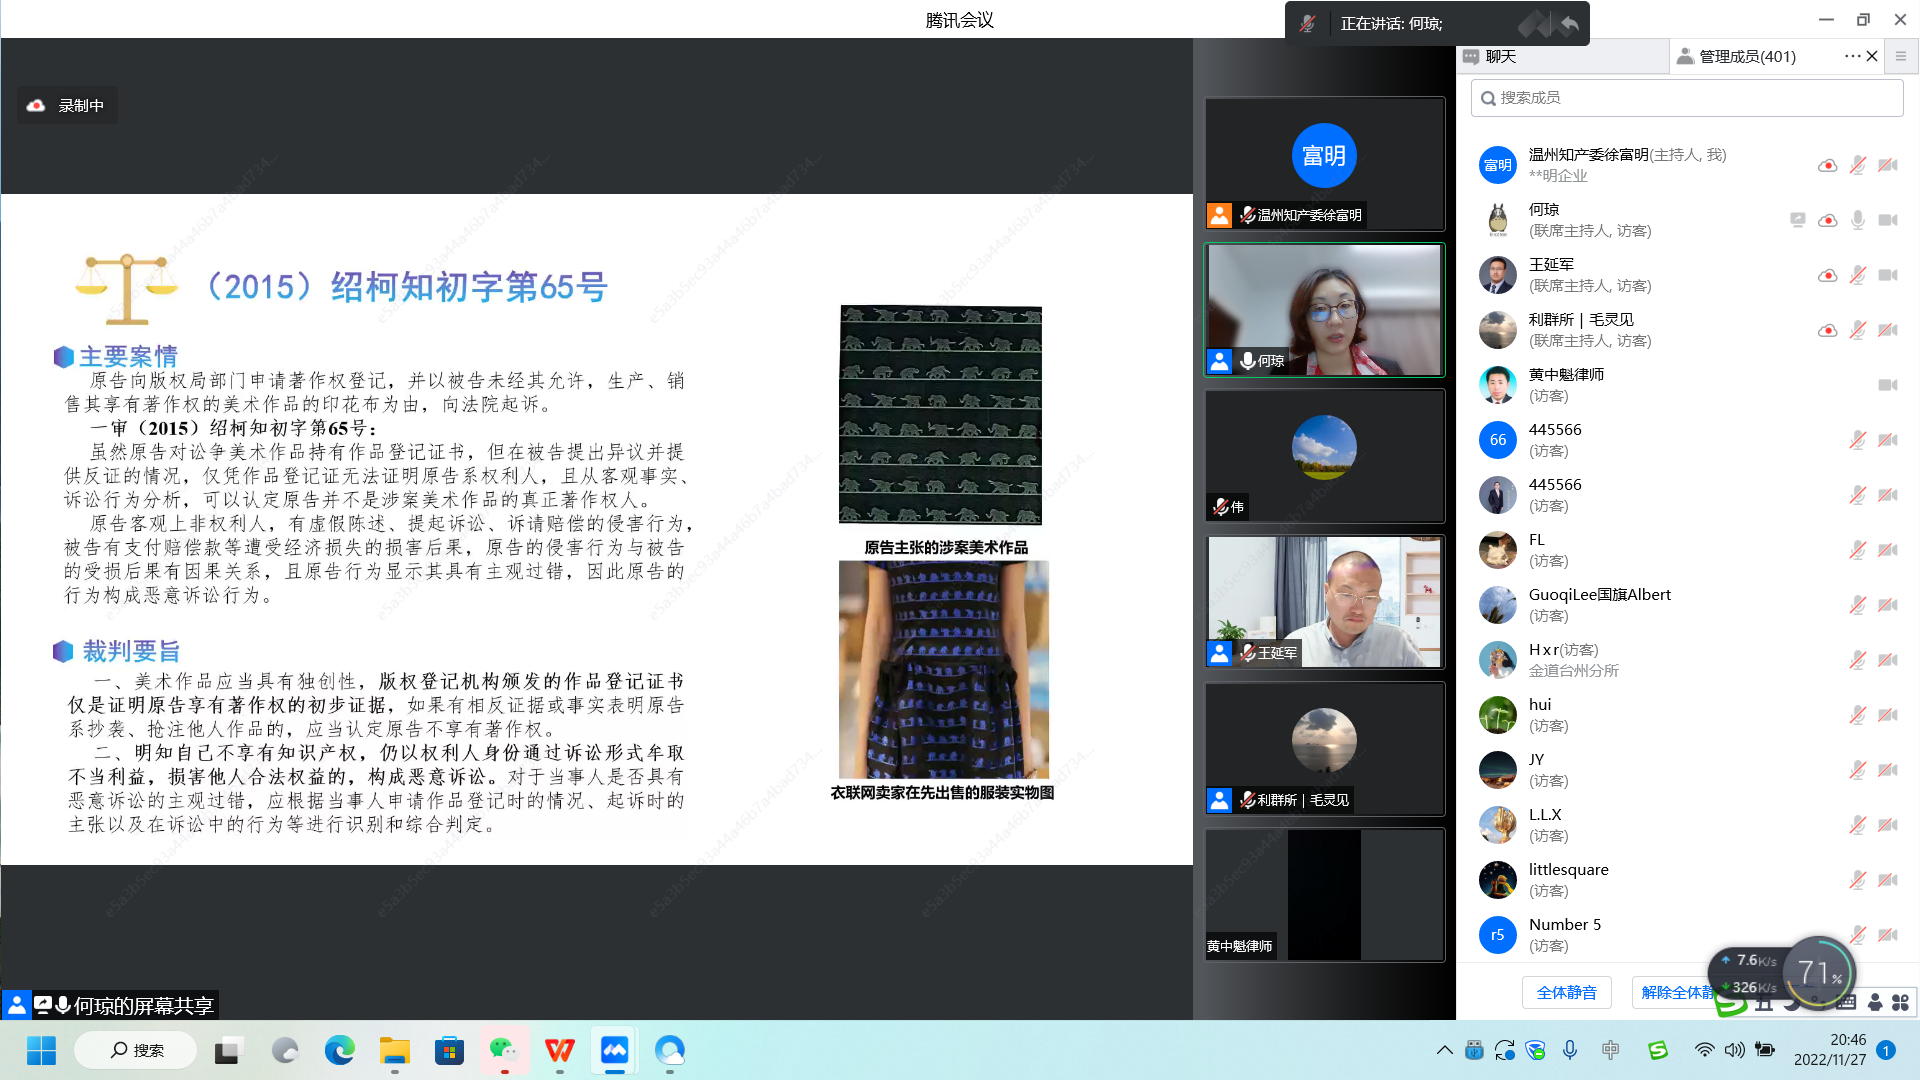
Task: Expand hidden system tray icons chevron
Action: pos(1444,1050)
